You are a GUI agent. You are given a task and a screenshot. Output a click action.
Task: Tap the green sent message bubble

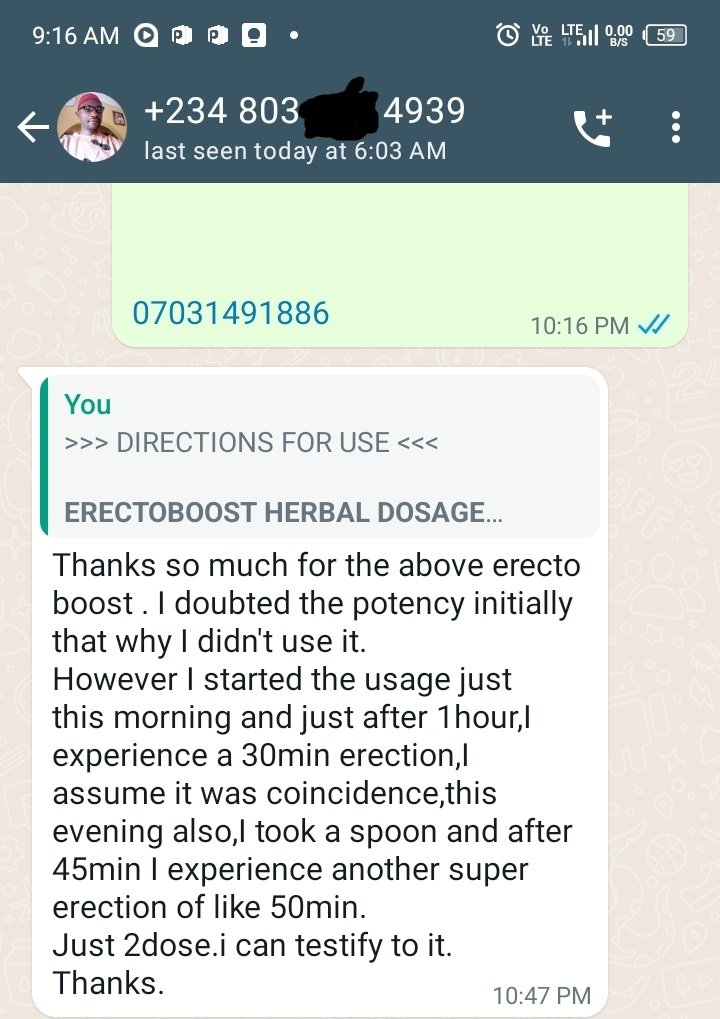tap(400, 264)
